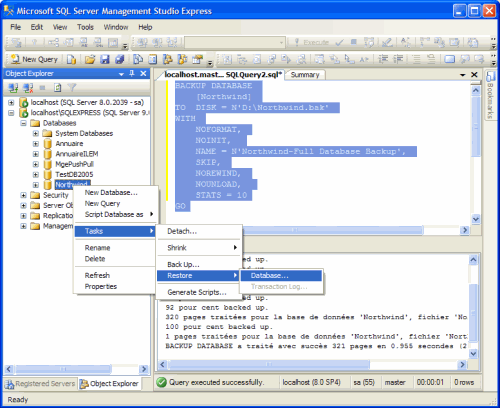Select the SQLQuery2.sql editor tab
This screenshot has width=500, height=408.
[x=223, y=74]
